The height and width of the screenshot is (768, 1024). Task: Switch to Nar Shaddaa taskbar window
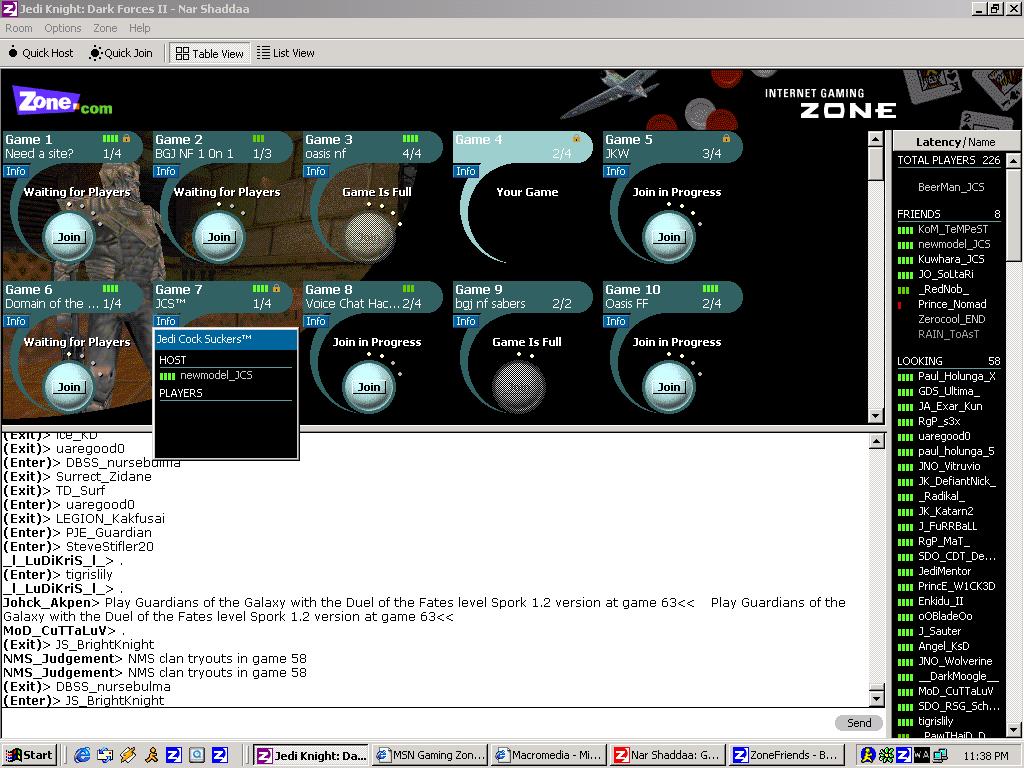point(667,756)
